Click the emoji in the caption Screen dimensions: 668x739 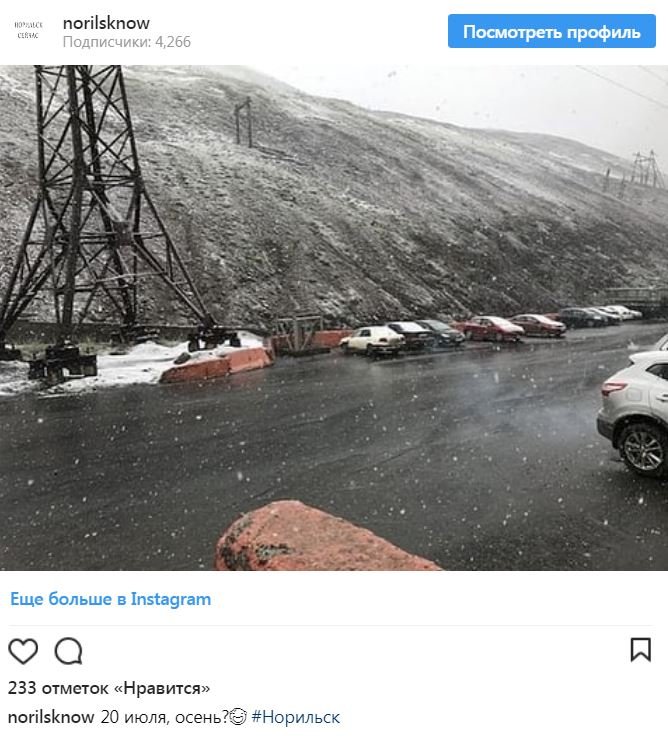tap(238, 717)
